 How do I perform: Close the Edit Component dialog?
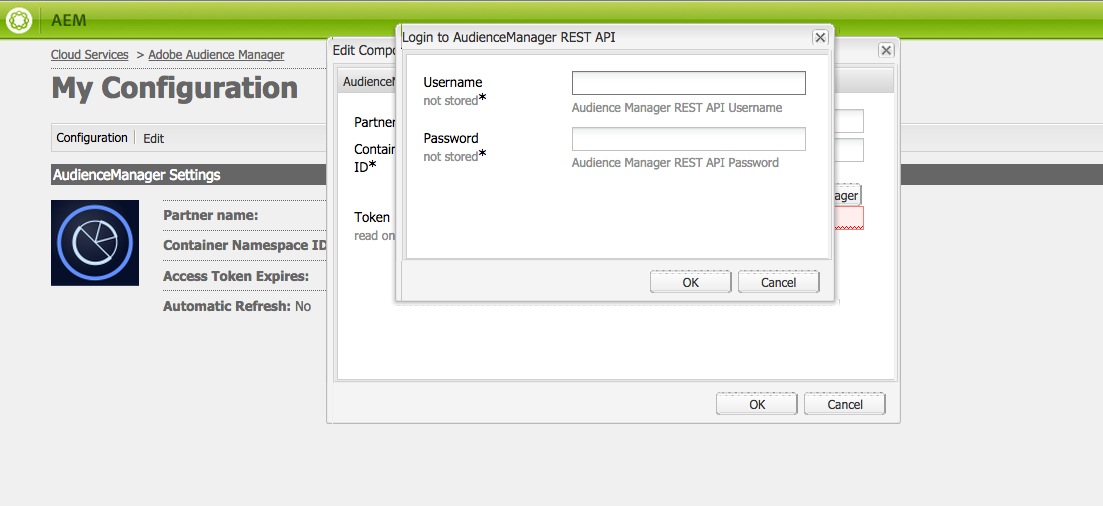tap(886, 51)
